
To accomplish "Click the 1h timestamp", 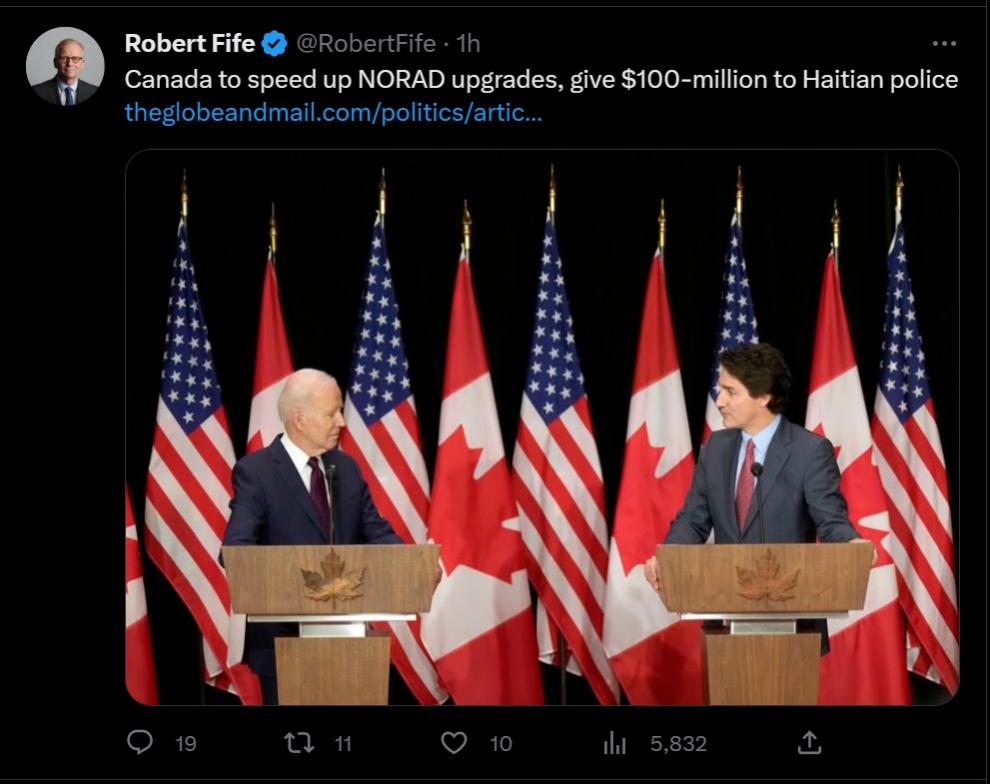I will pyautogui.click(x=468, y=44).
